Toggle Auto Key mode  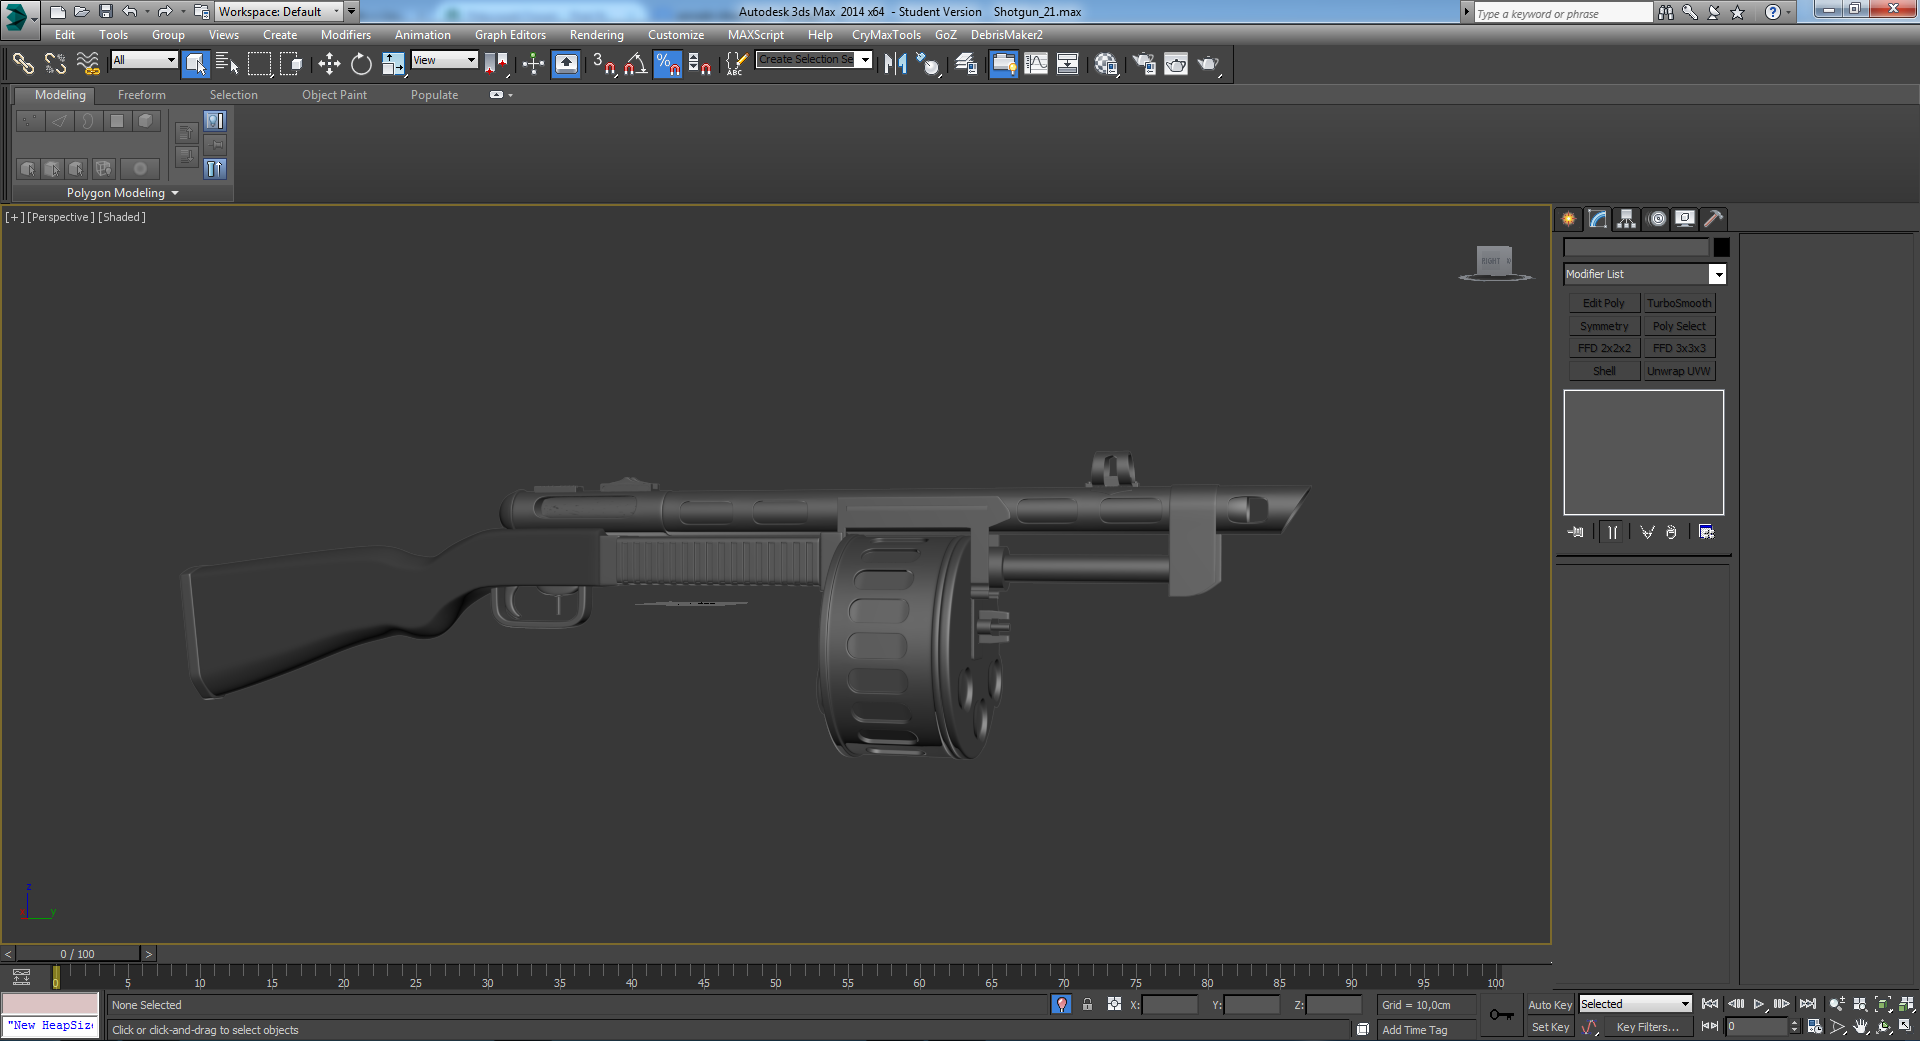click(x=1550, y=1005)
